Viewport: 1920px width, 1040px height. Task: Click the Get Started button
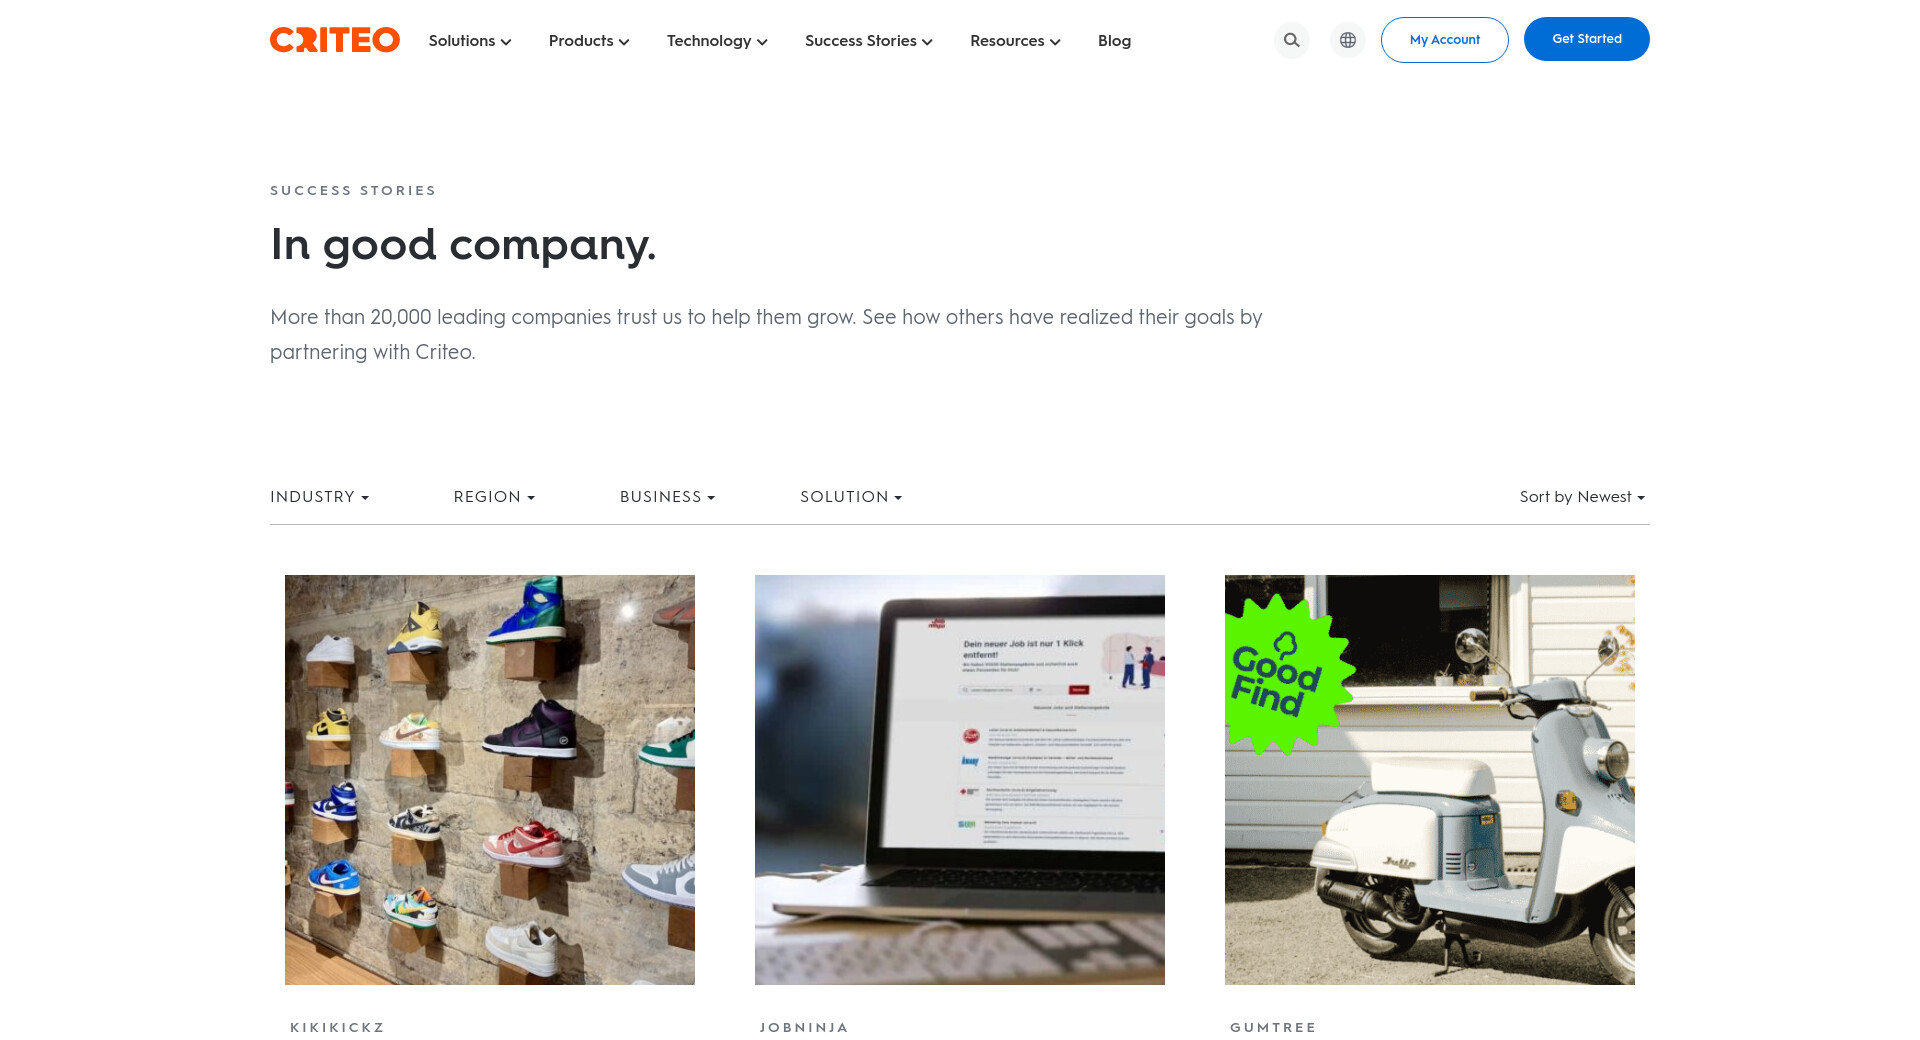coord(1586,39)
